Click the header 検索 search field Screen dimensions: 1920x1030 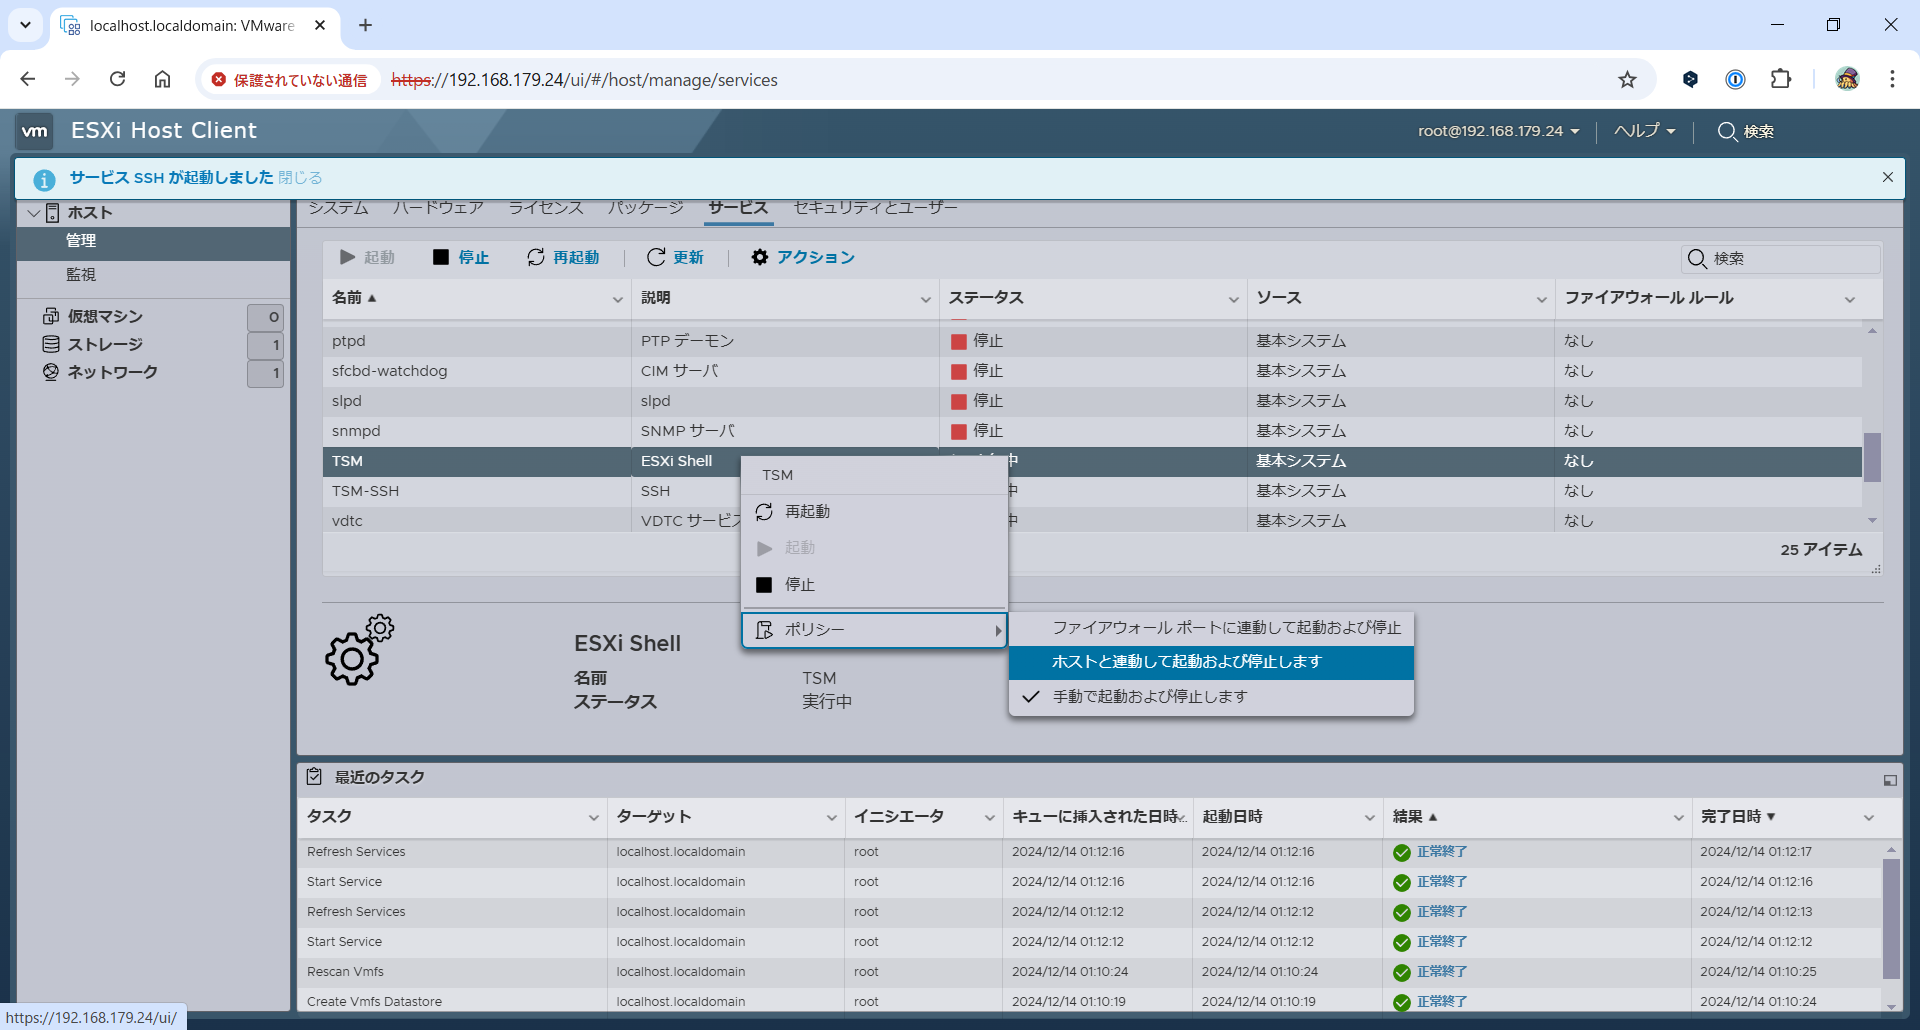[x=1746, y=131]
